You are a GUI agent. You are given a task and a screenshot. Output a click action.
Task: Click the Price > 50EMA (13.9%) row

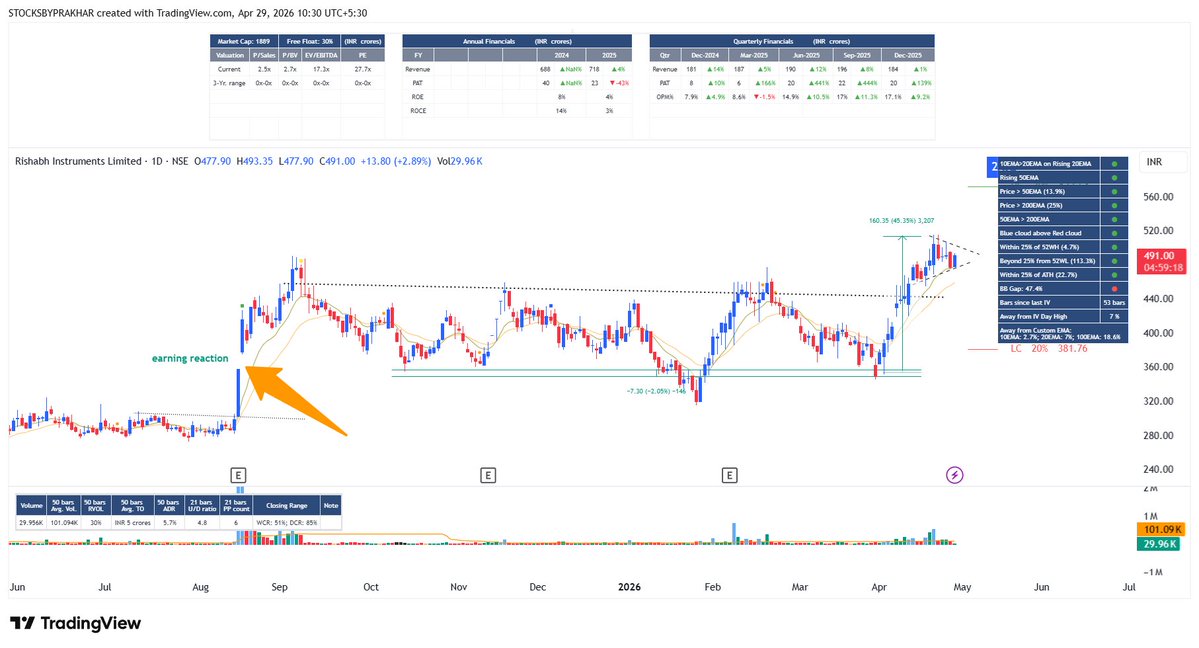click(1063, 191)
